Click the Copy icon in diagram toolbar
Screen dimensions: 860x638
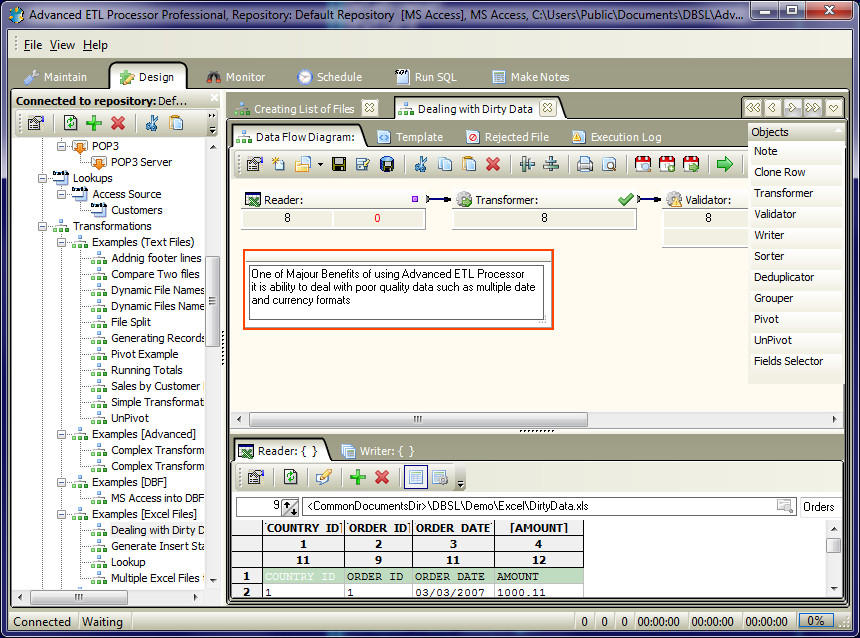point(445,164)
